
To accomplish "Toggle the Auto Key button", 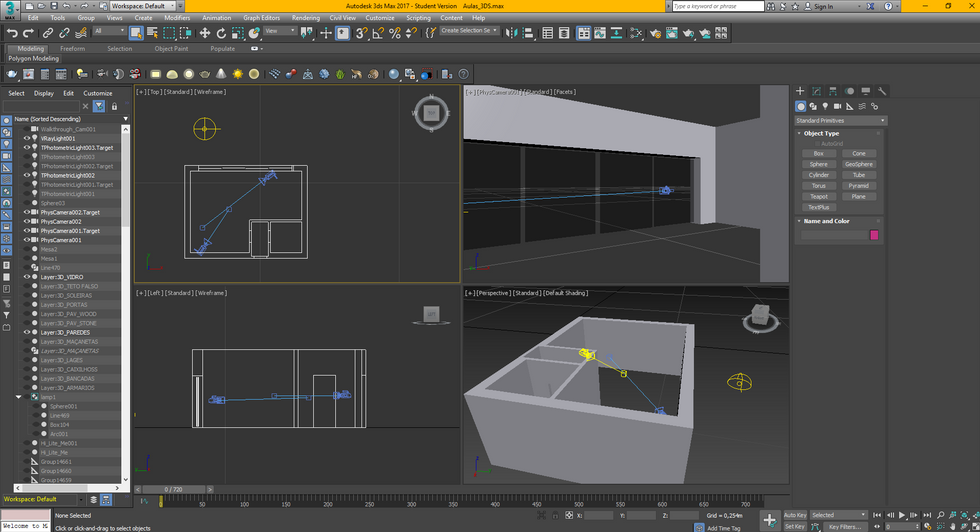I will pos(795,515).
